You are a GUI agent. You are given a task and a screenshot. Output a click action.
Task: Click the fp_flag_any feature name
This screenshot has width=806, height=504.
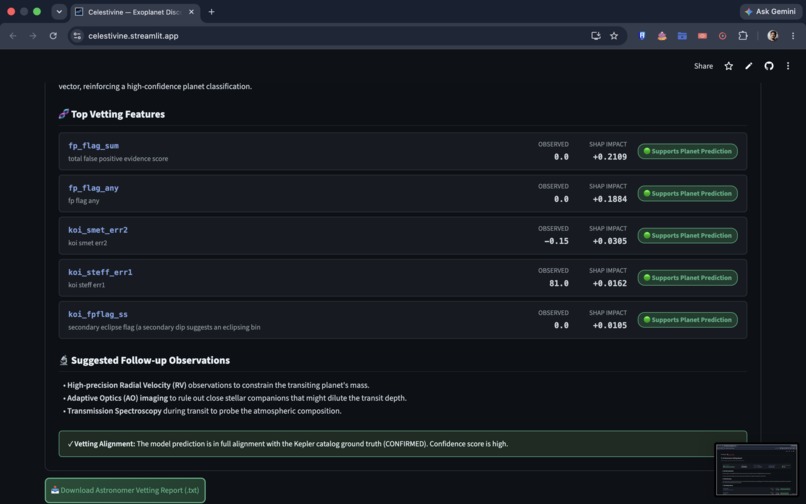point(94,188)
